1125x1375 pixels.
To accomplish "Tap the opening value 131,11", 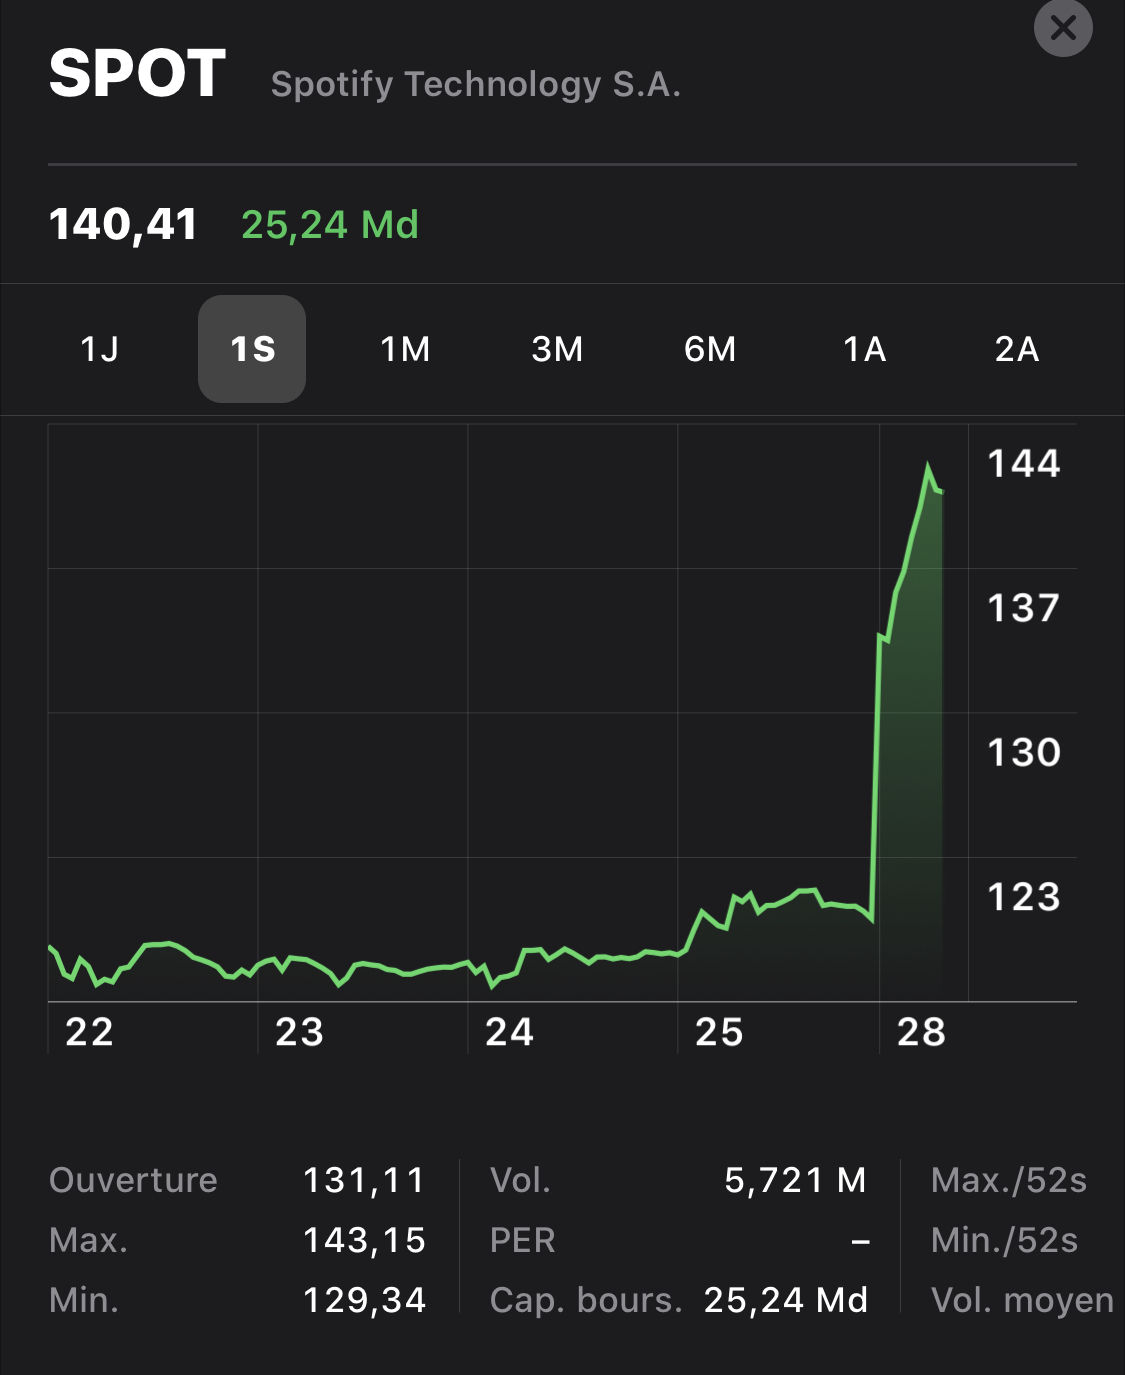I will coord(365,1180).
